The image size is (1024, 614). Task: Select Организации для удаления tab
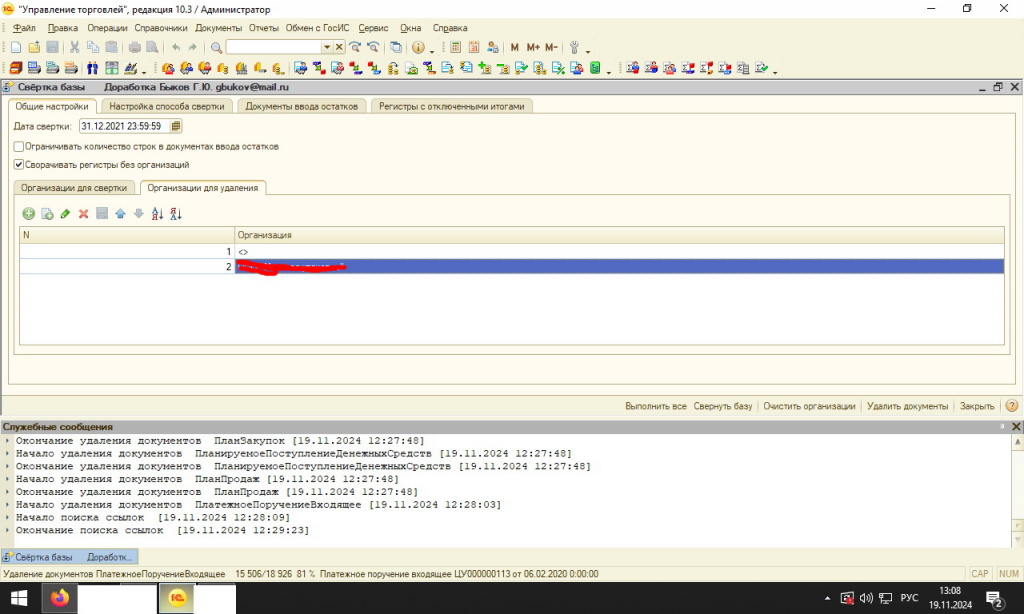202,187
